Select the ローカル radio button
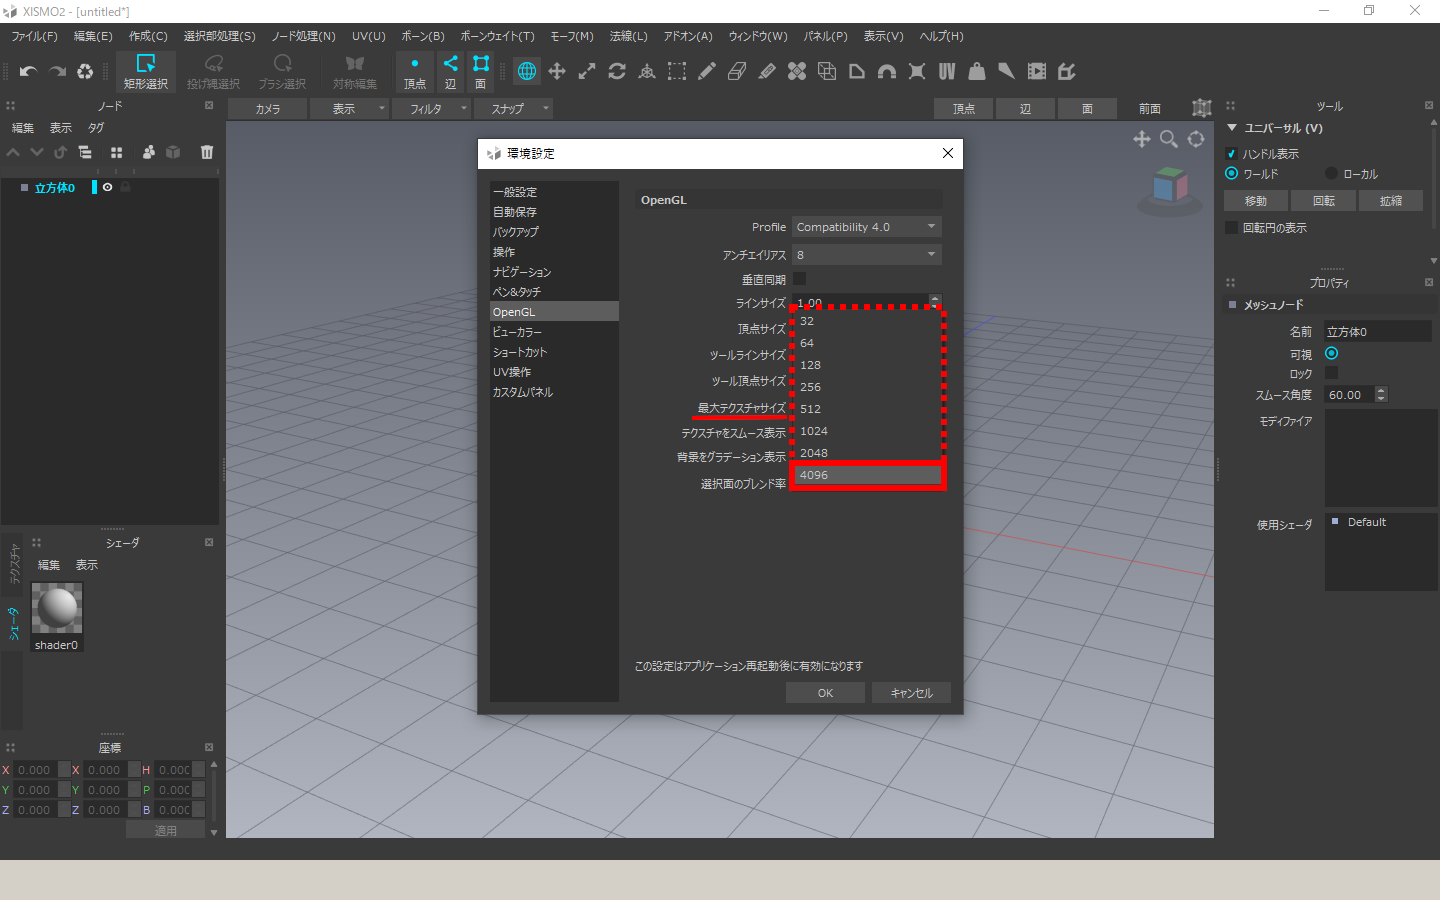Image resolution: width=1440 pixels, height=900 pixels. [x=1331, y=174]
